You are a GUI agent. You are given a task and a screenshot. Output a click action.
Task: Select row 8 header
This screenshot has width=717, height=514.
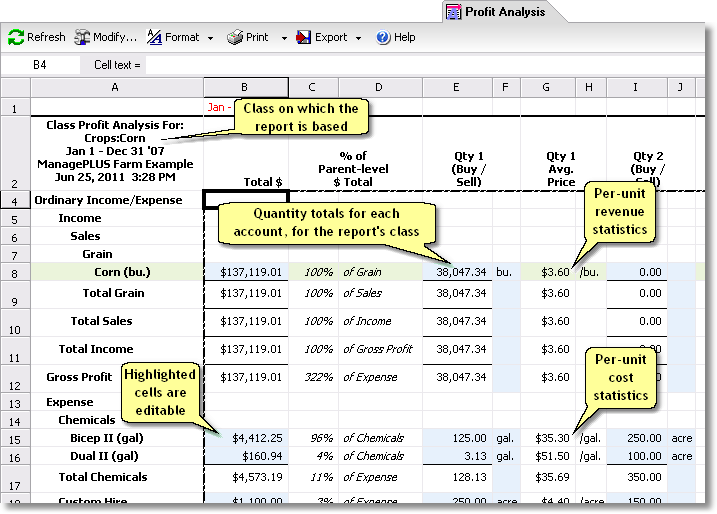click(15, 272)
